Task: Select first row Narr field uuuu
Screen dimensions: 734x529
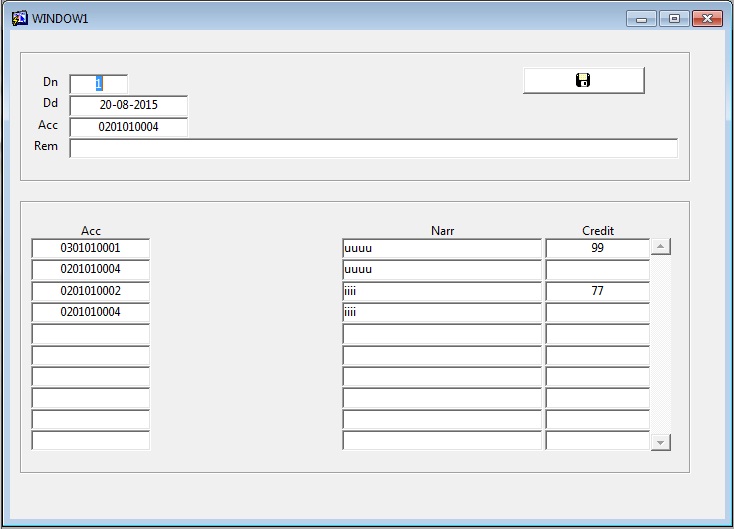Action: (441, 248)
